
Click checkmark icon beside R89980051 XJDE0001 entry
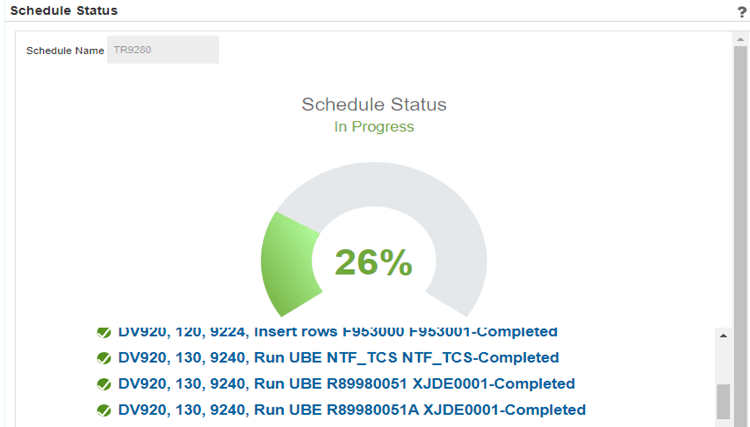click(104, 384)
